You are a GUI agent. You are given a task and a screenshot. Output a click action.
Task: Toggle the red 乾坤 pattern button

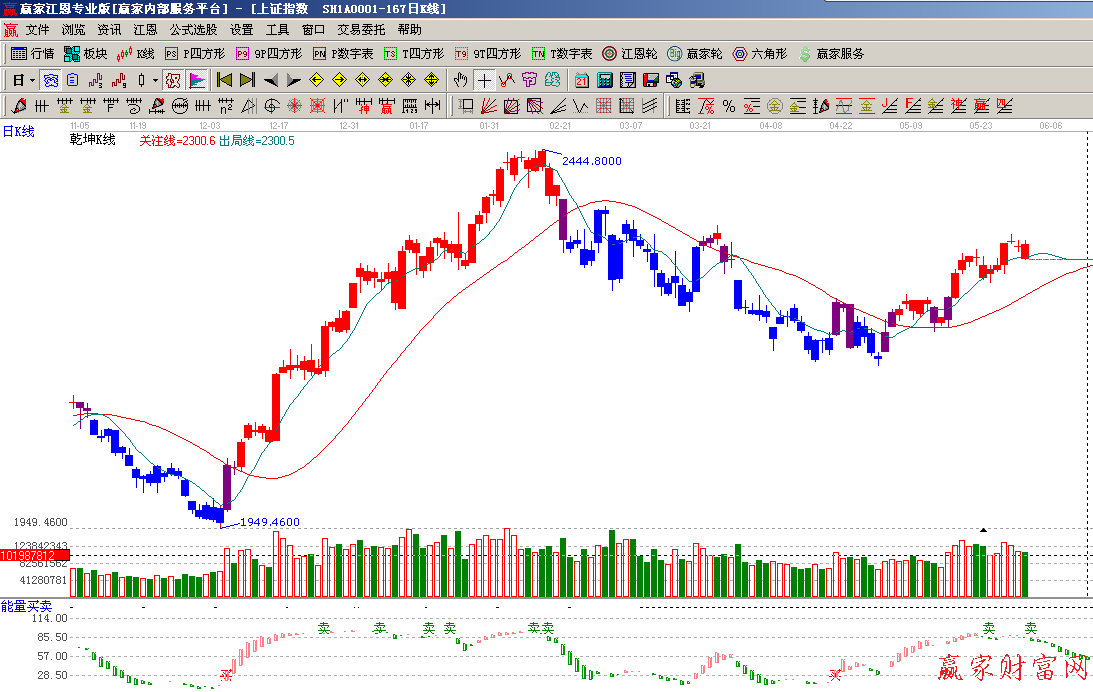[x=172, y=80]
